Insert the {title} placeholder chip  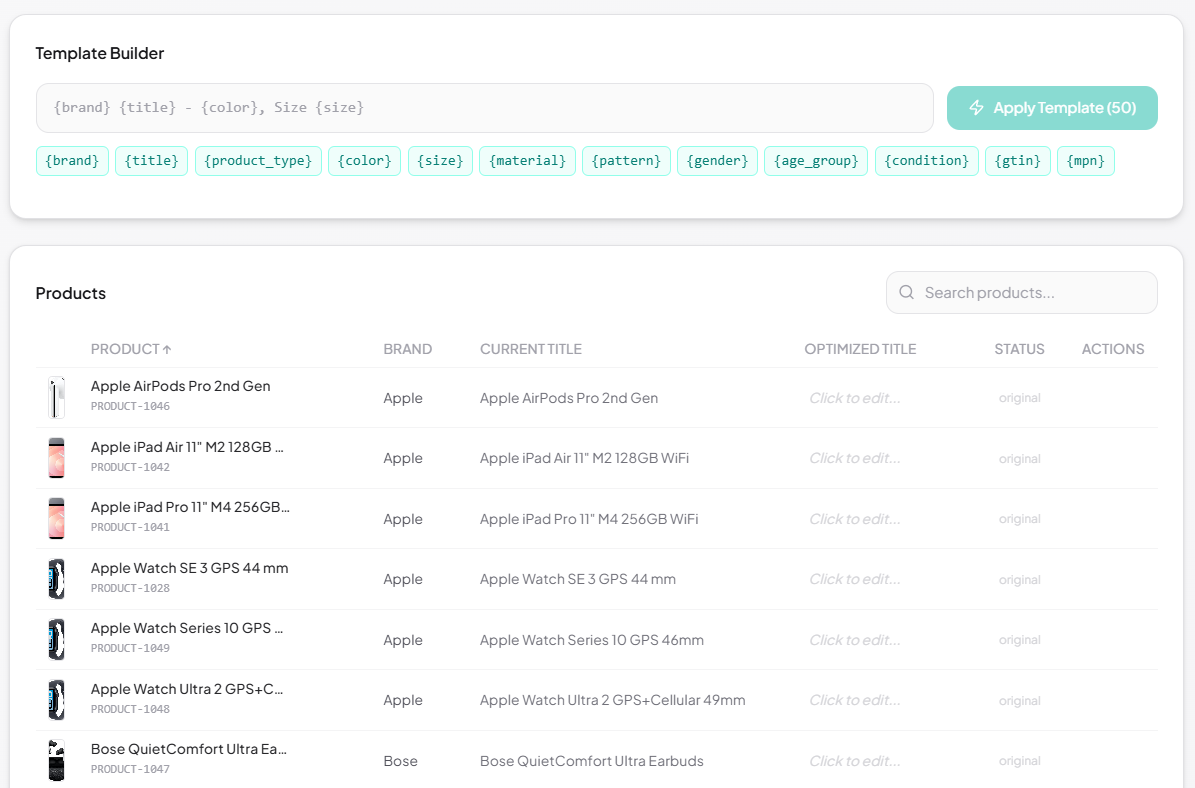coord(150,160)
